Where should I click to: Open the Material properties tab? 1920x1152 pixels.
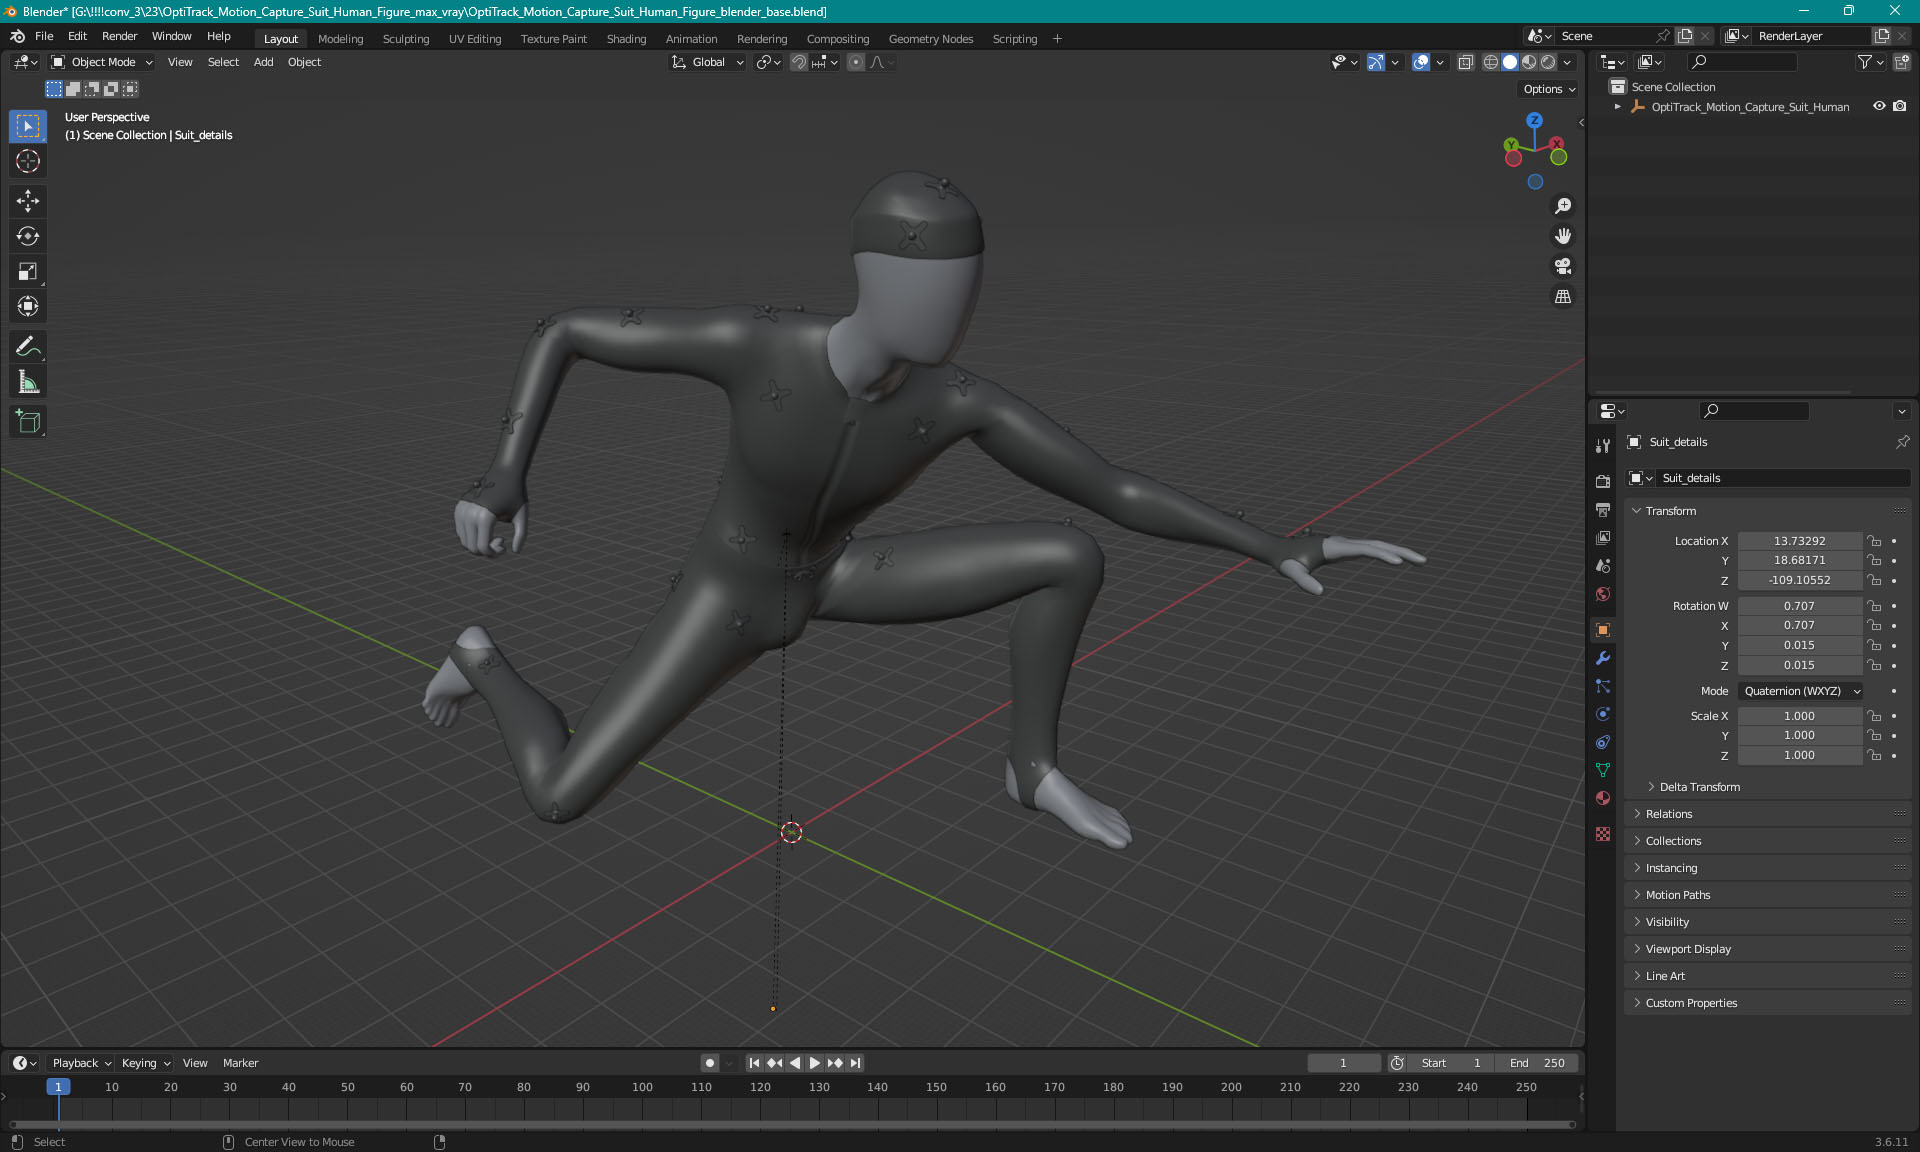[1603, 798]
